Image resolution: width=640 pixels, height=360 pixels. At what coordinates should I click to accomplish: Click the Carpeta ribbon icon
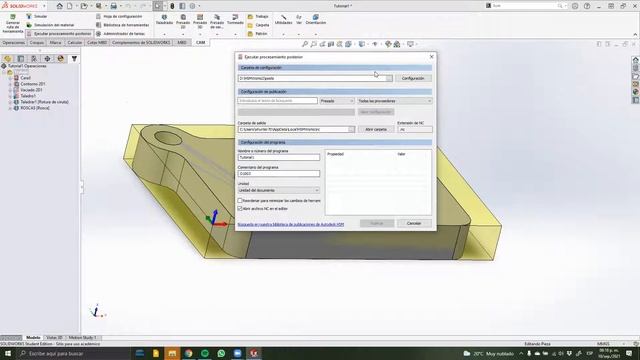click(x=250, y=25)
